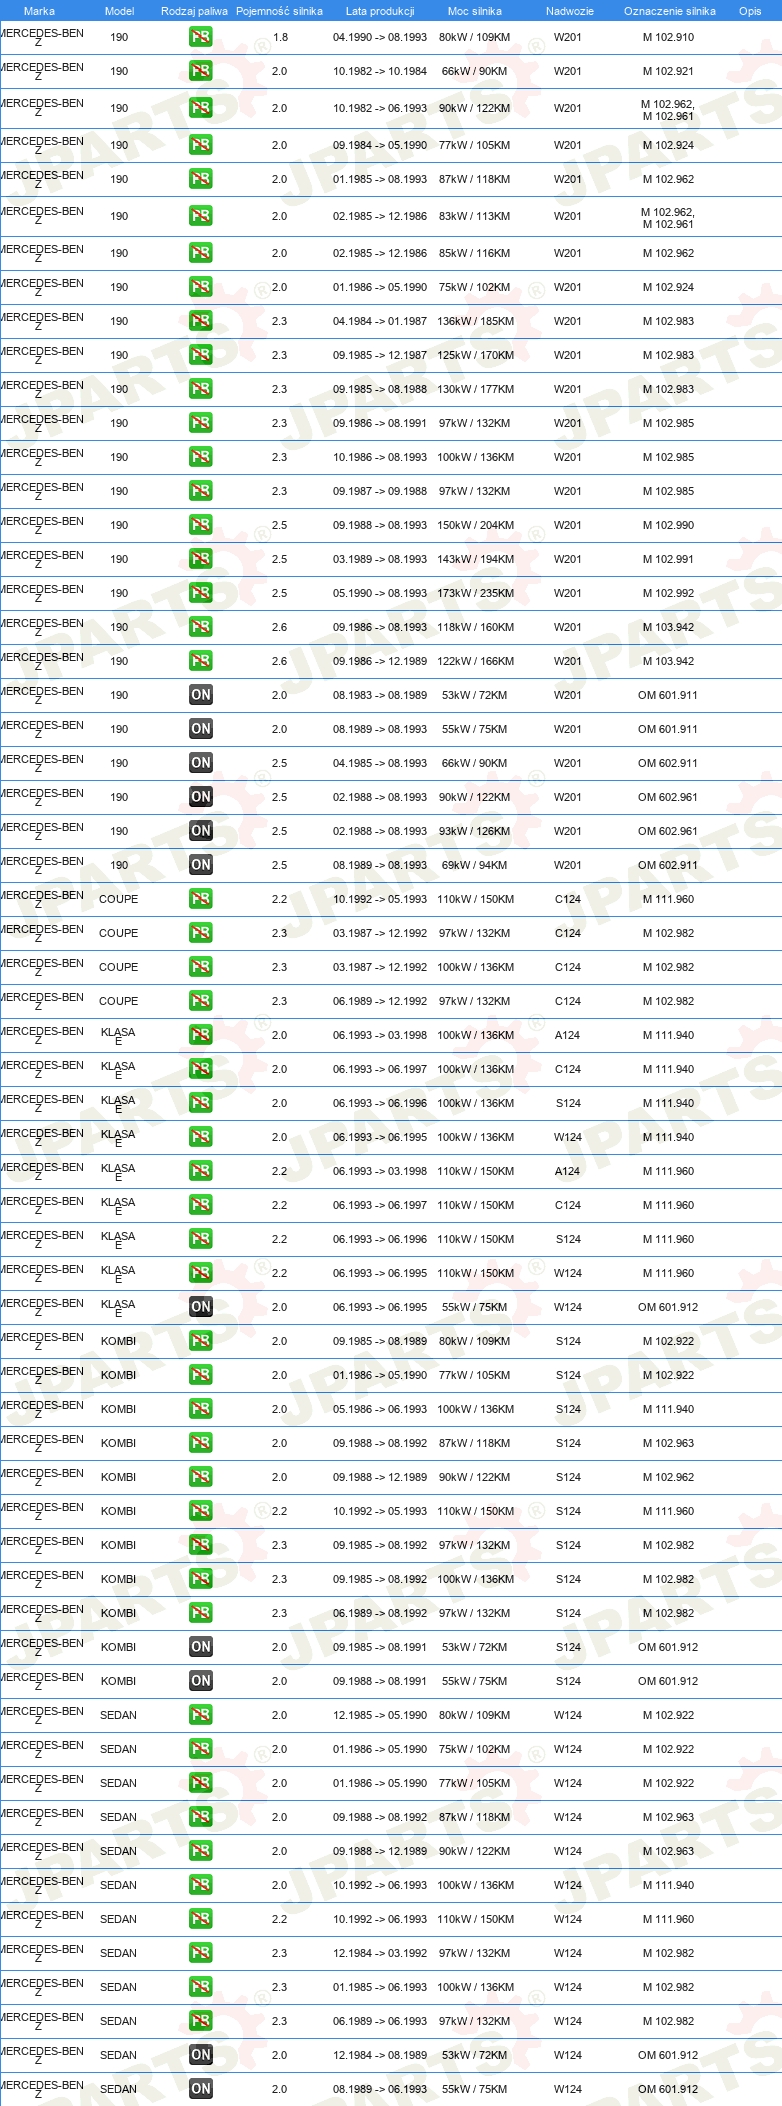Click petrol fuel icon in 85kW / 116KM row
782x2106 pixels.
201,253
